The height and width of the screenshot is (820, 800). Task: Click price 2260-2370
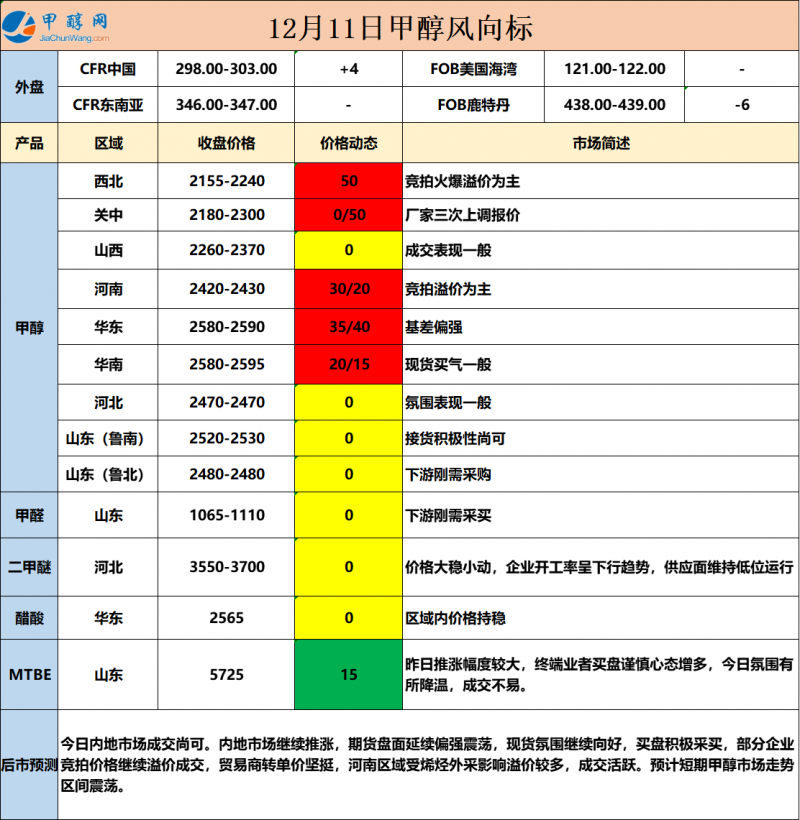click(x=227, y=250)
